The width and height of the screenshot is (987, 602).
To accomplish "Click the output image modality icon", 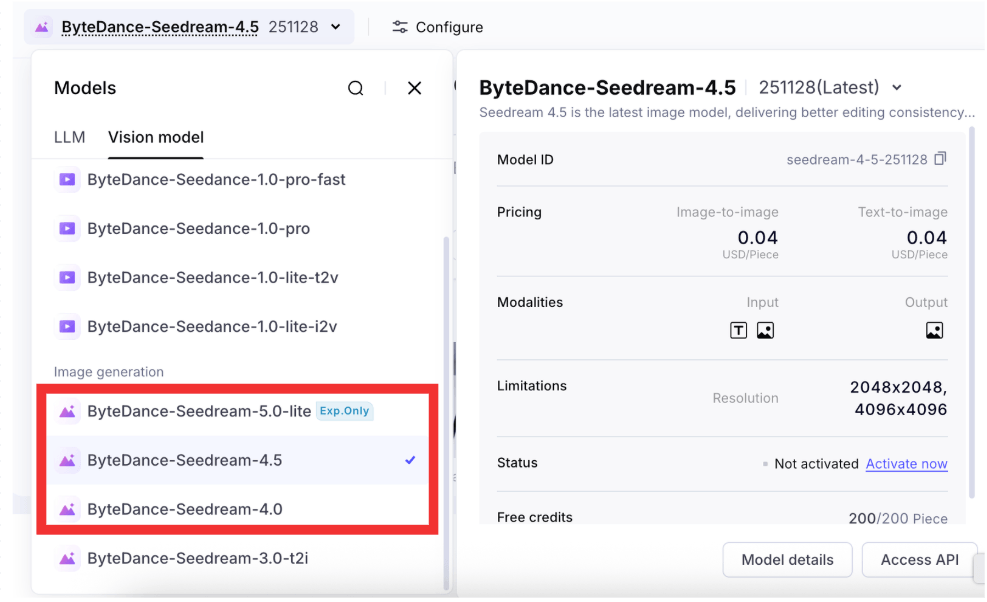I will point(934,330).
